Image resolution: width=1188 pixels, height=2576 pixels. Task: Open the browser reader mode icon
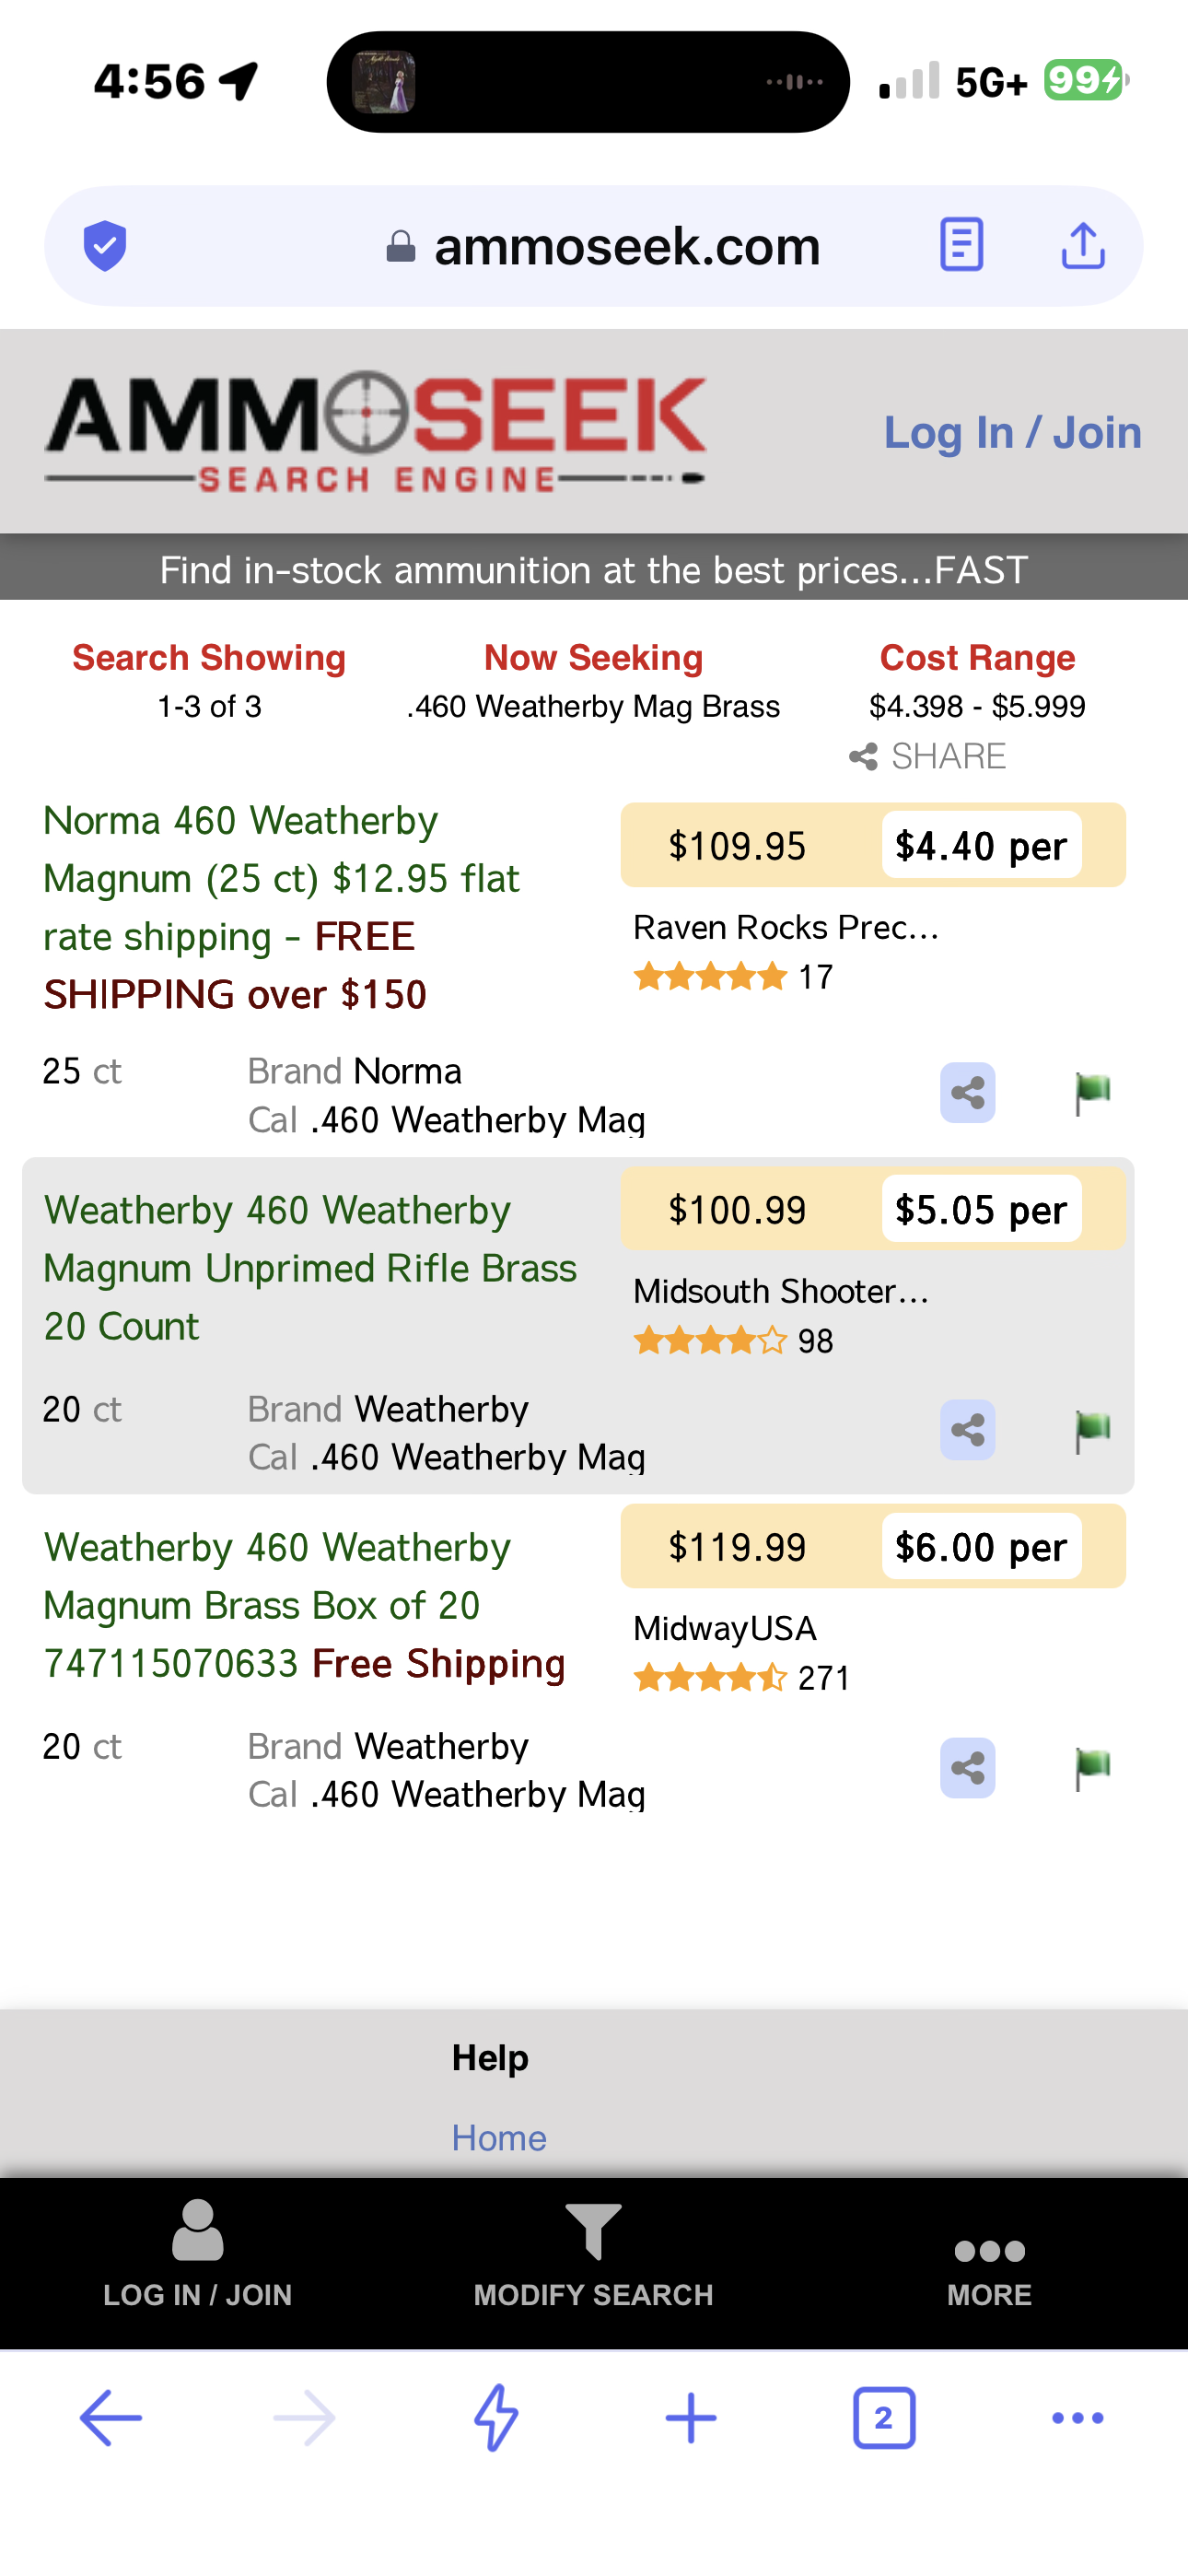tap(962, 245)
